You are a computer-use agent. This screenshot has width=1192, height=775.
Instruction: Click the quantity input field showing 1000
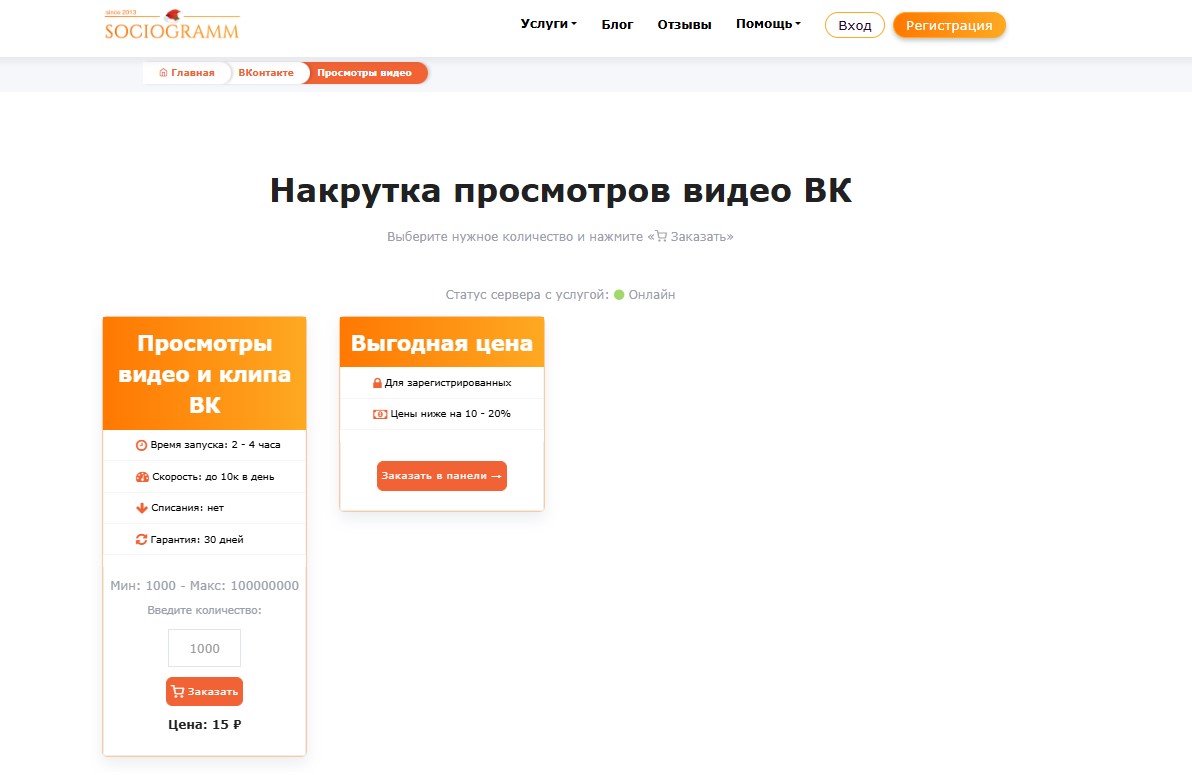(x=204, y=648)
